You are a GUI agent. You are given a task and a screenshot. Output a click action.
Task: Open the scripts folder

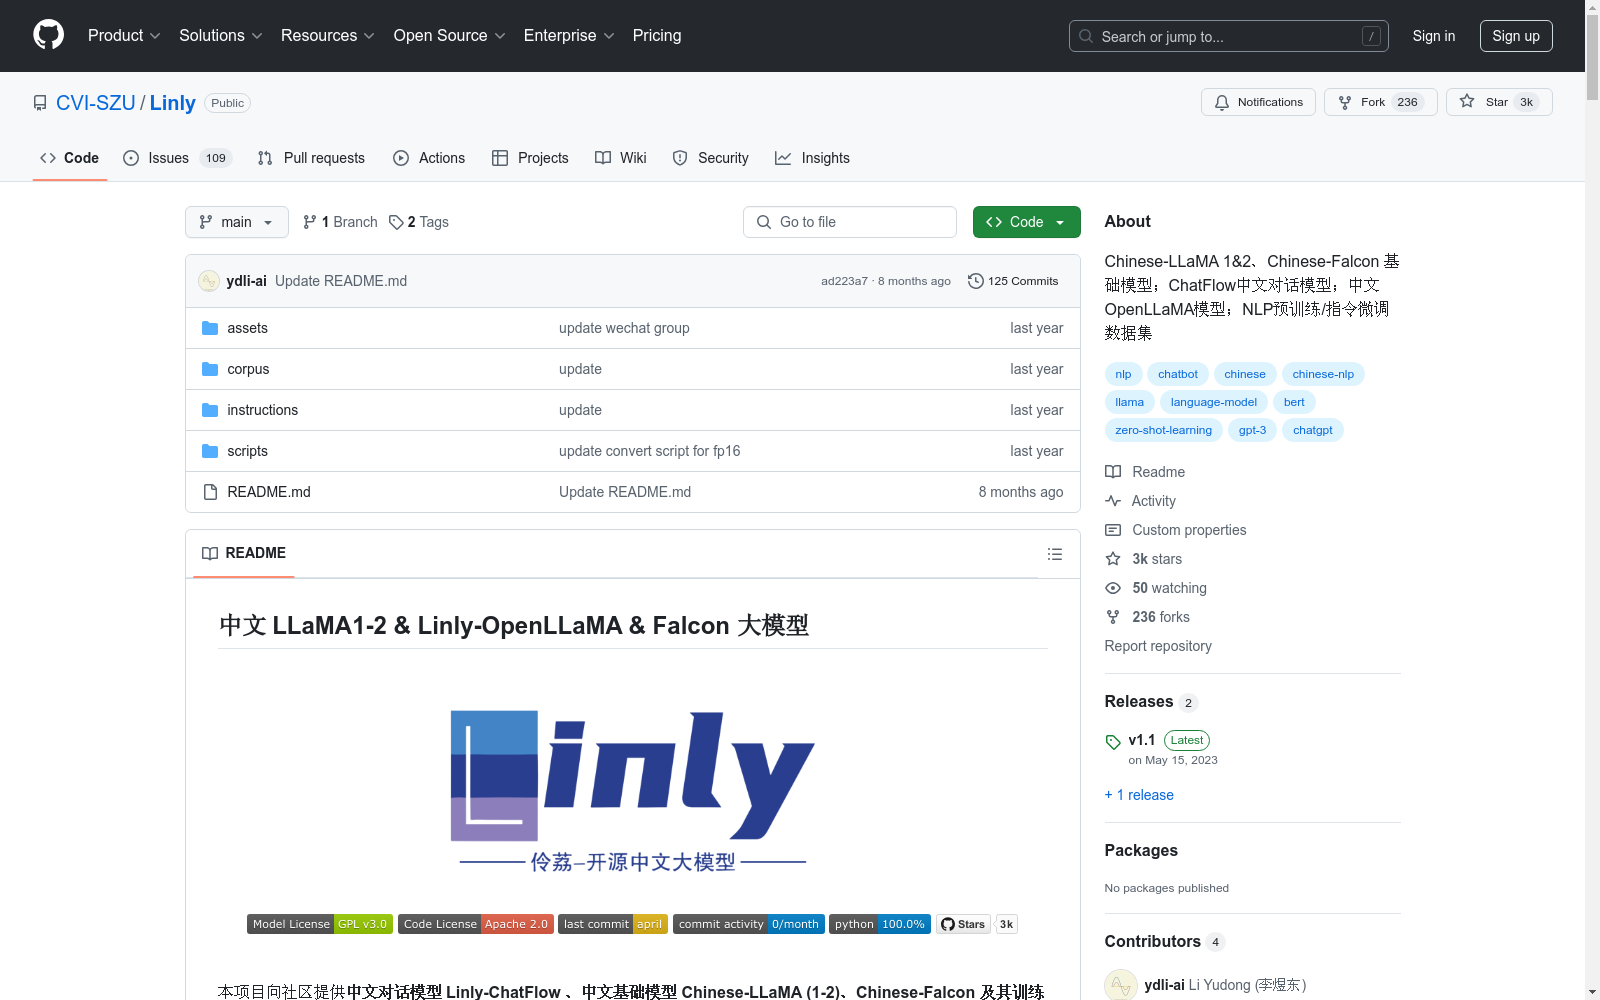tap(247, 451)
